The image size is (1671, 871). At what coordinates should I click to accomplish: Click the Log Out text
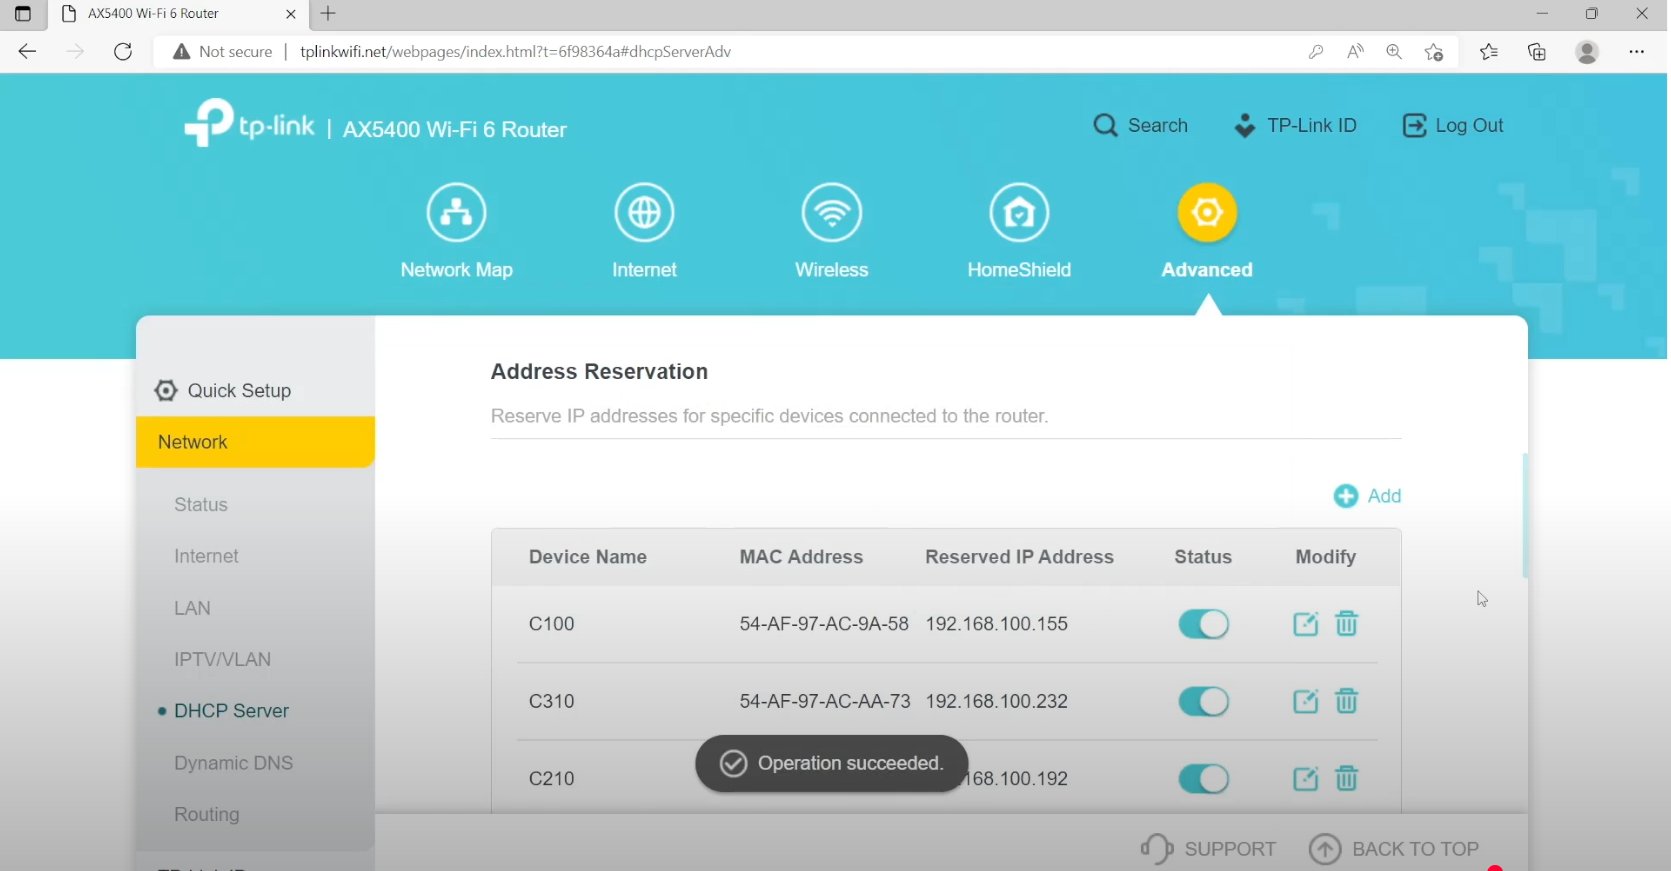pos(1469,126)
